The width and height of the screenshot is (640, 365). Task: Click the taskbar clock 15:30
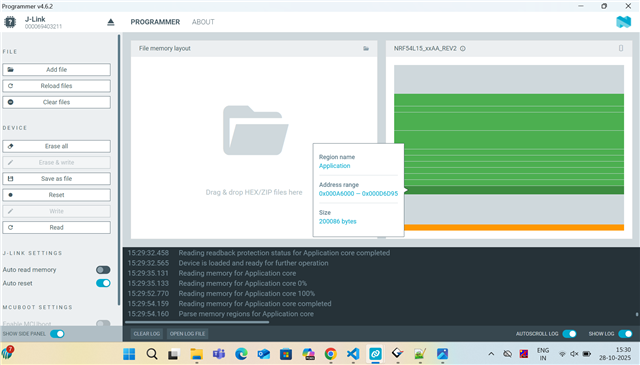(x=623, y=350)
